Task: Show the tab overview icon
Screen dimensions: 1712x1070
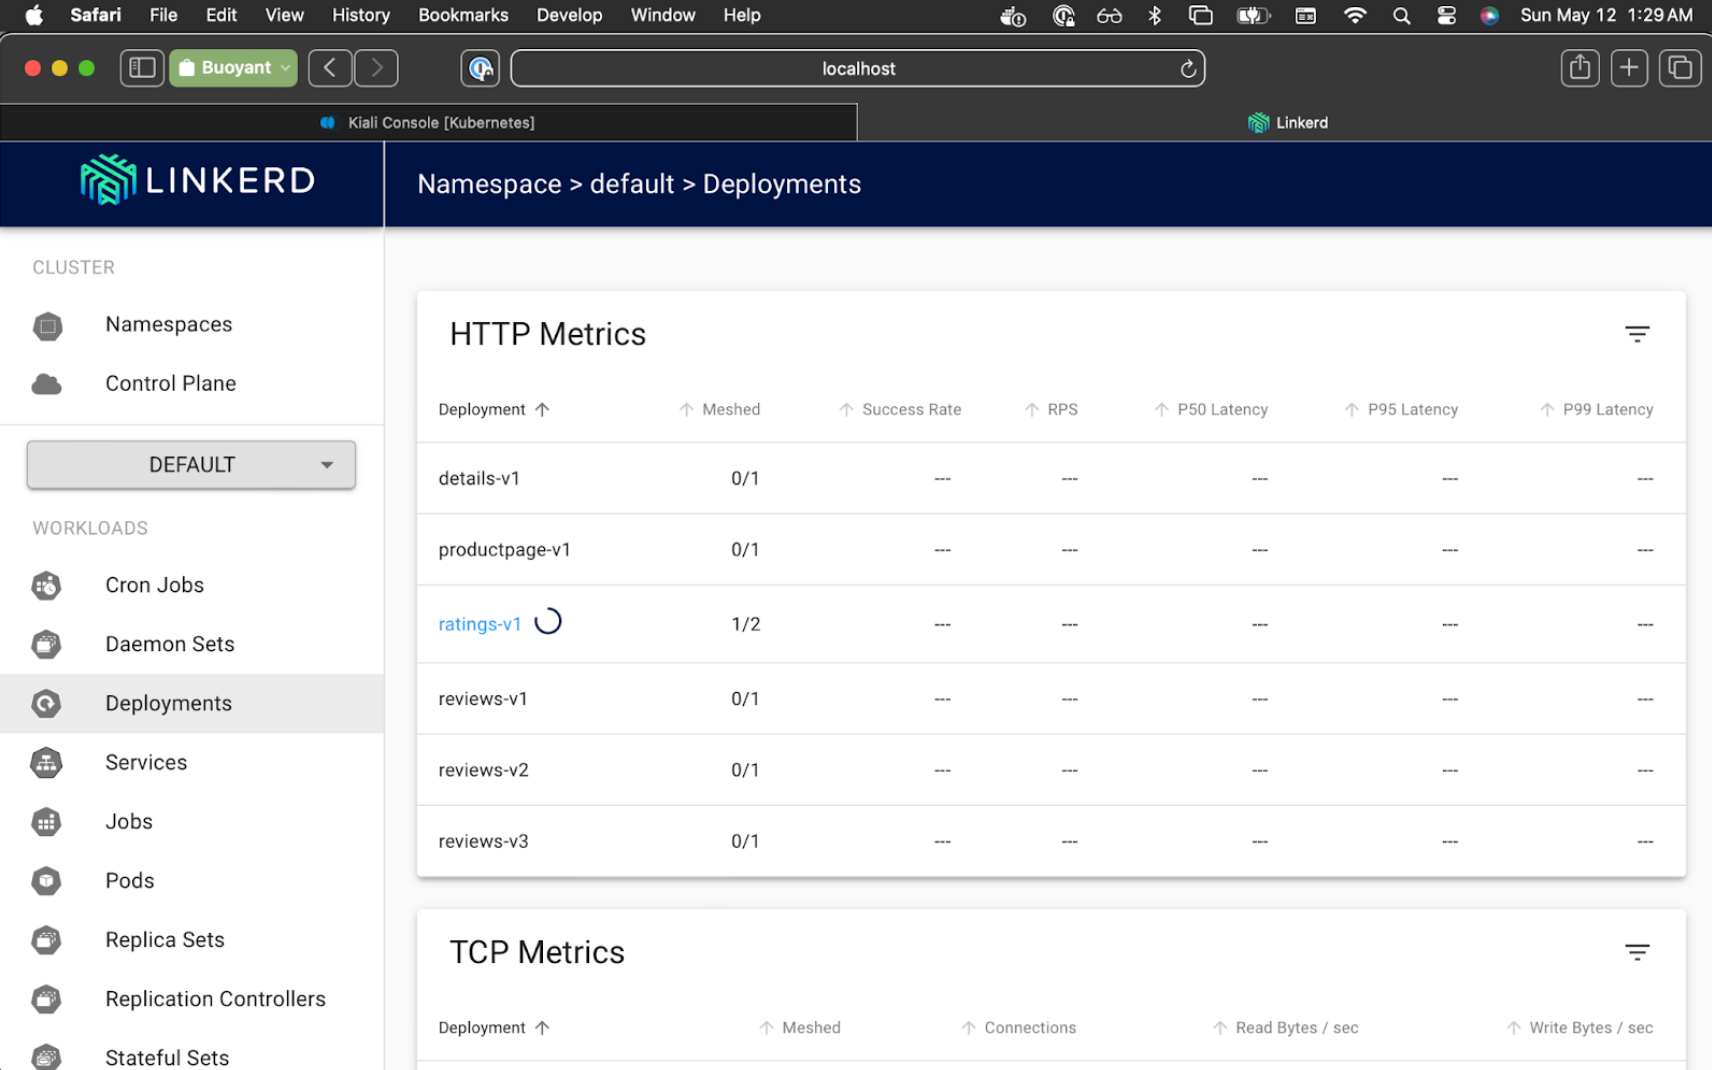Action: click(x=1680, y=68)
